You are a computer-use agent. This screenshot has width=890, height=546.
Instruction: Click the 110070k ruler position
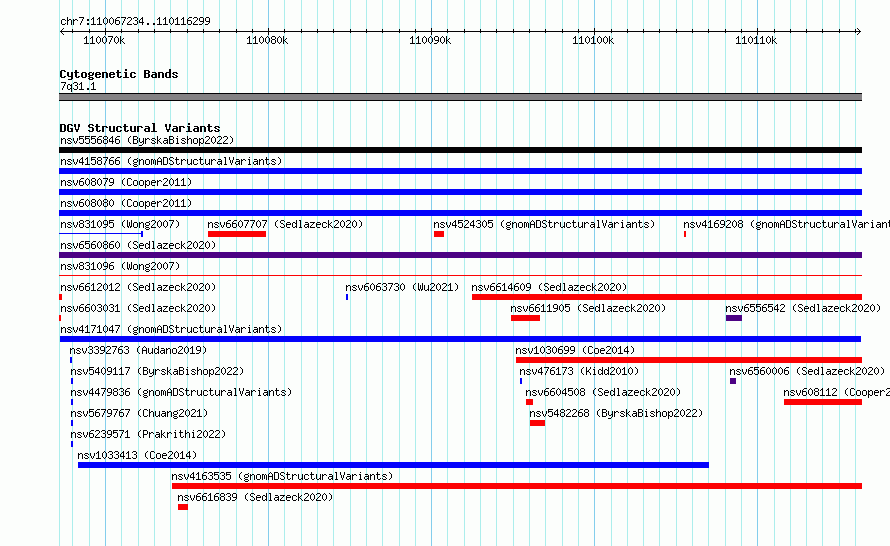pyautogui.click(x=104, y=40)
